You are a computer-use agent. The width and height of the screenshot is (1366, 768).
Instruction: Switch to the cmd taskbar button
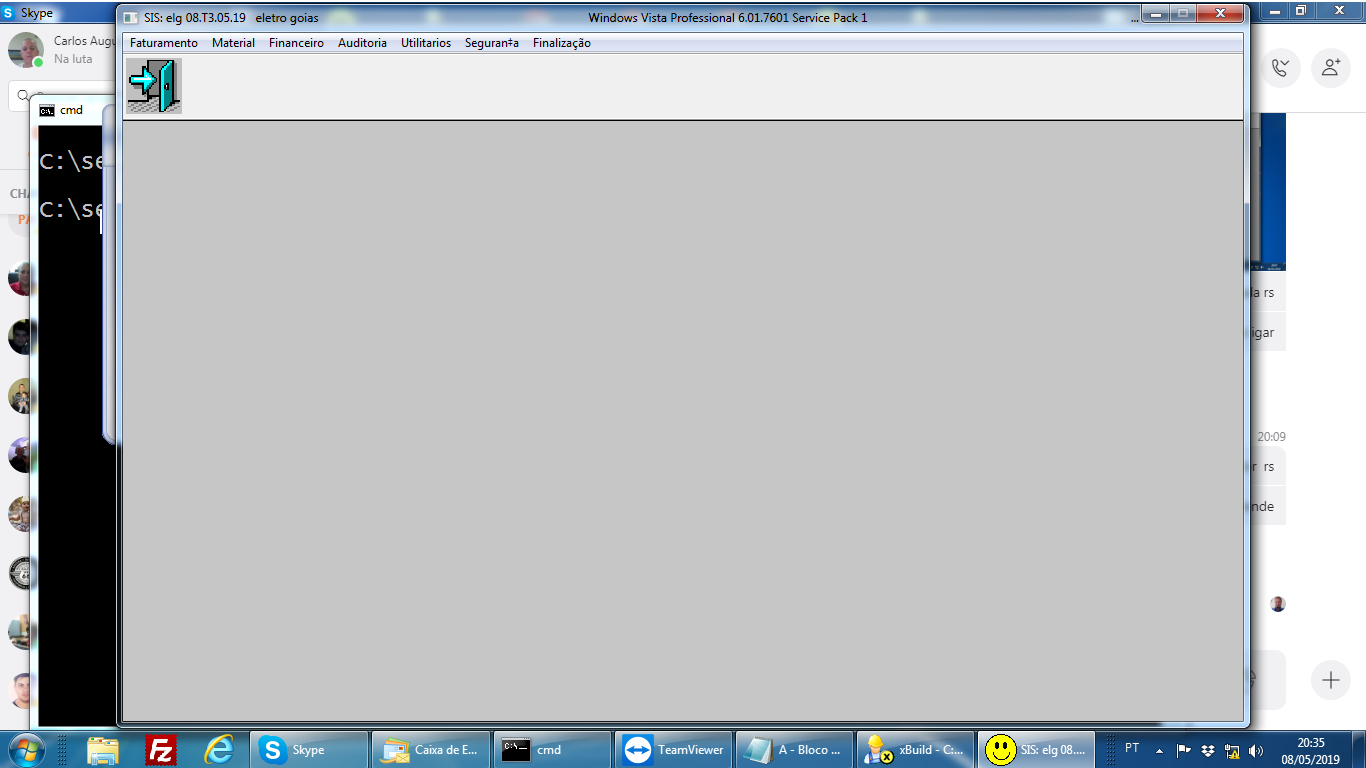point(552,749)
